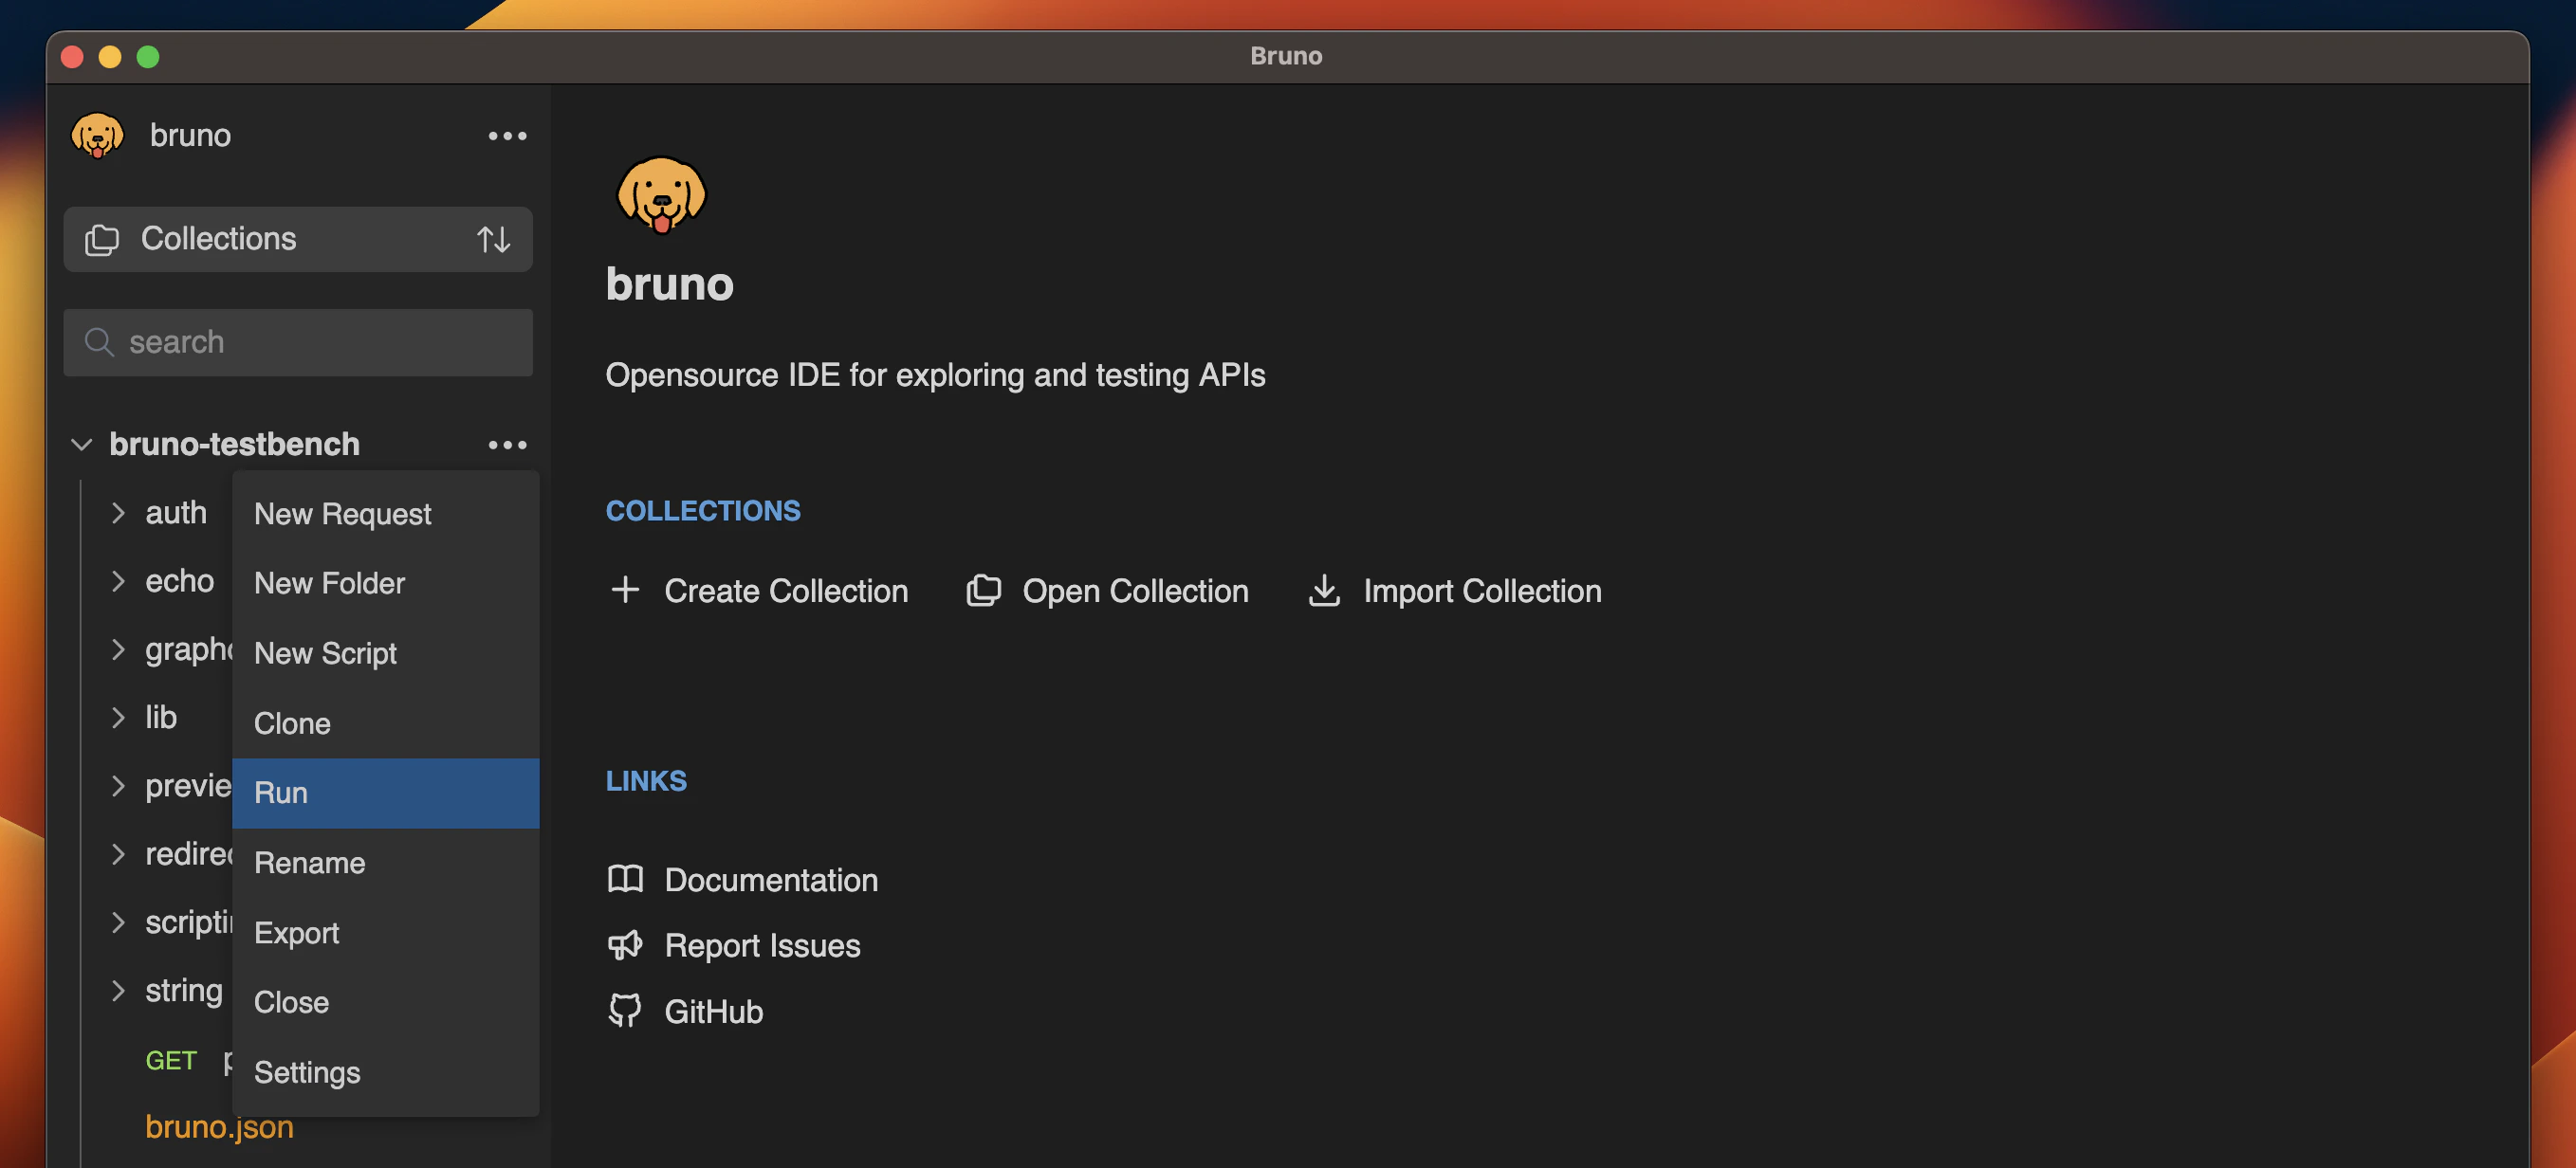Open three-dots menu next to bruno header
This screenshot has height=1168, width=2576.
(x=507, y=136)
